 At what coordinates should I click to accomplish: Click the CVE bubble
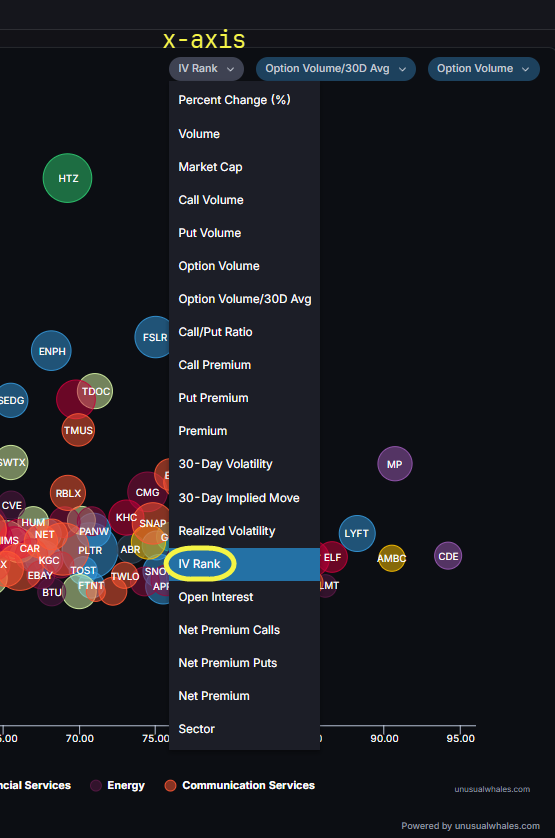click(x=11, y=506)
